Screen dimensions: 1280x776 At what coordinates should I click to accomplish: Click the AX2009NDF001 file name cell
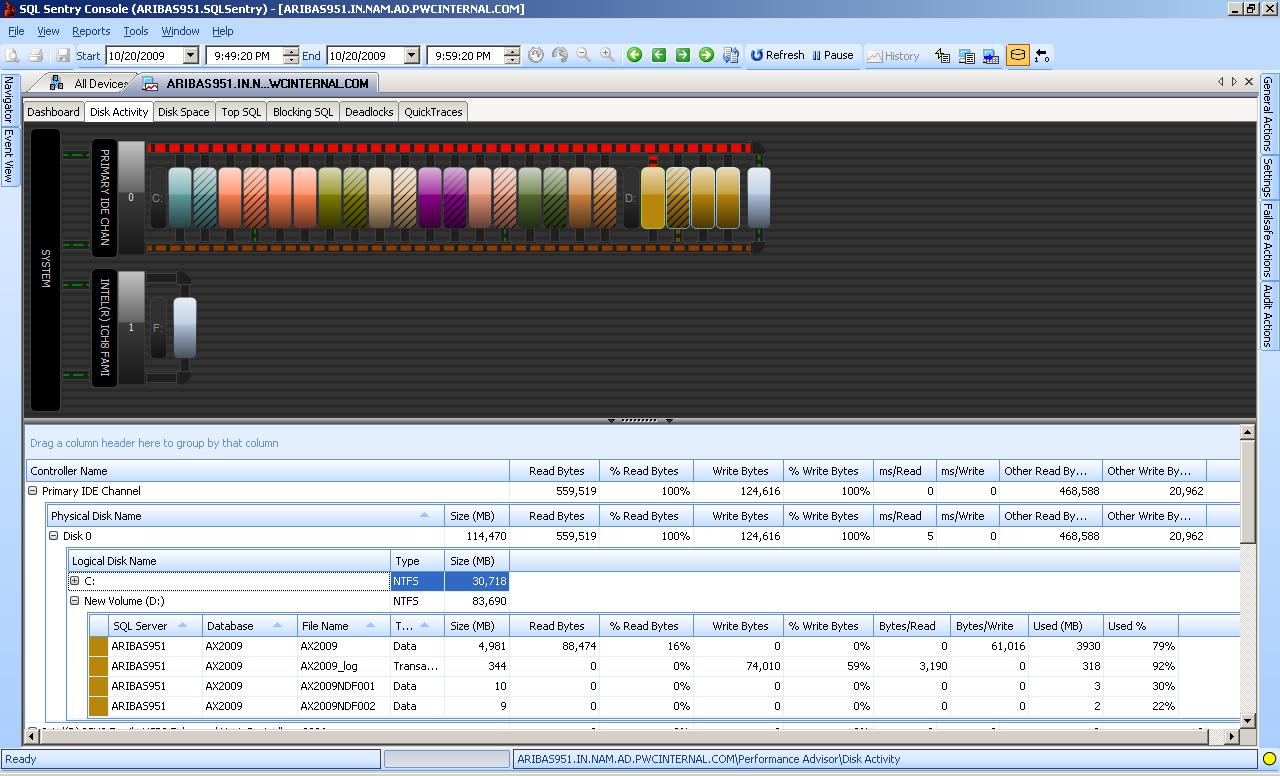[343, 686]
